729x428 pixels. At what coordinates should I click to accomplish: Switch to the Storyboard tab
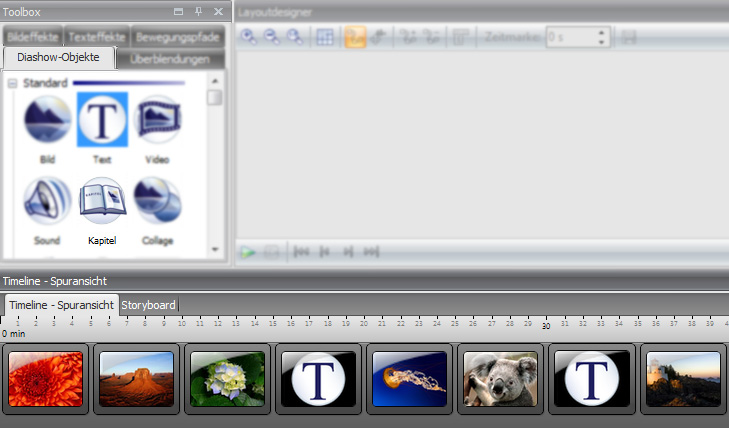click(148, 305)
